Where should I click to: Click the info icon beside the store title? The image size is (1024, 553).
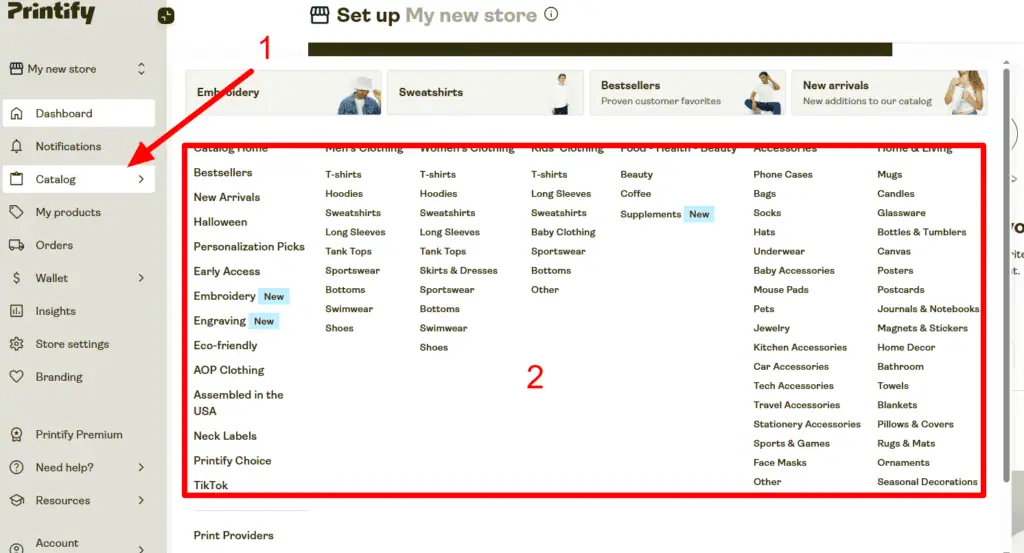coord(551,15)
